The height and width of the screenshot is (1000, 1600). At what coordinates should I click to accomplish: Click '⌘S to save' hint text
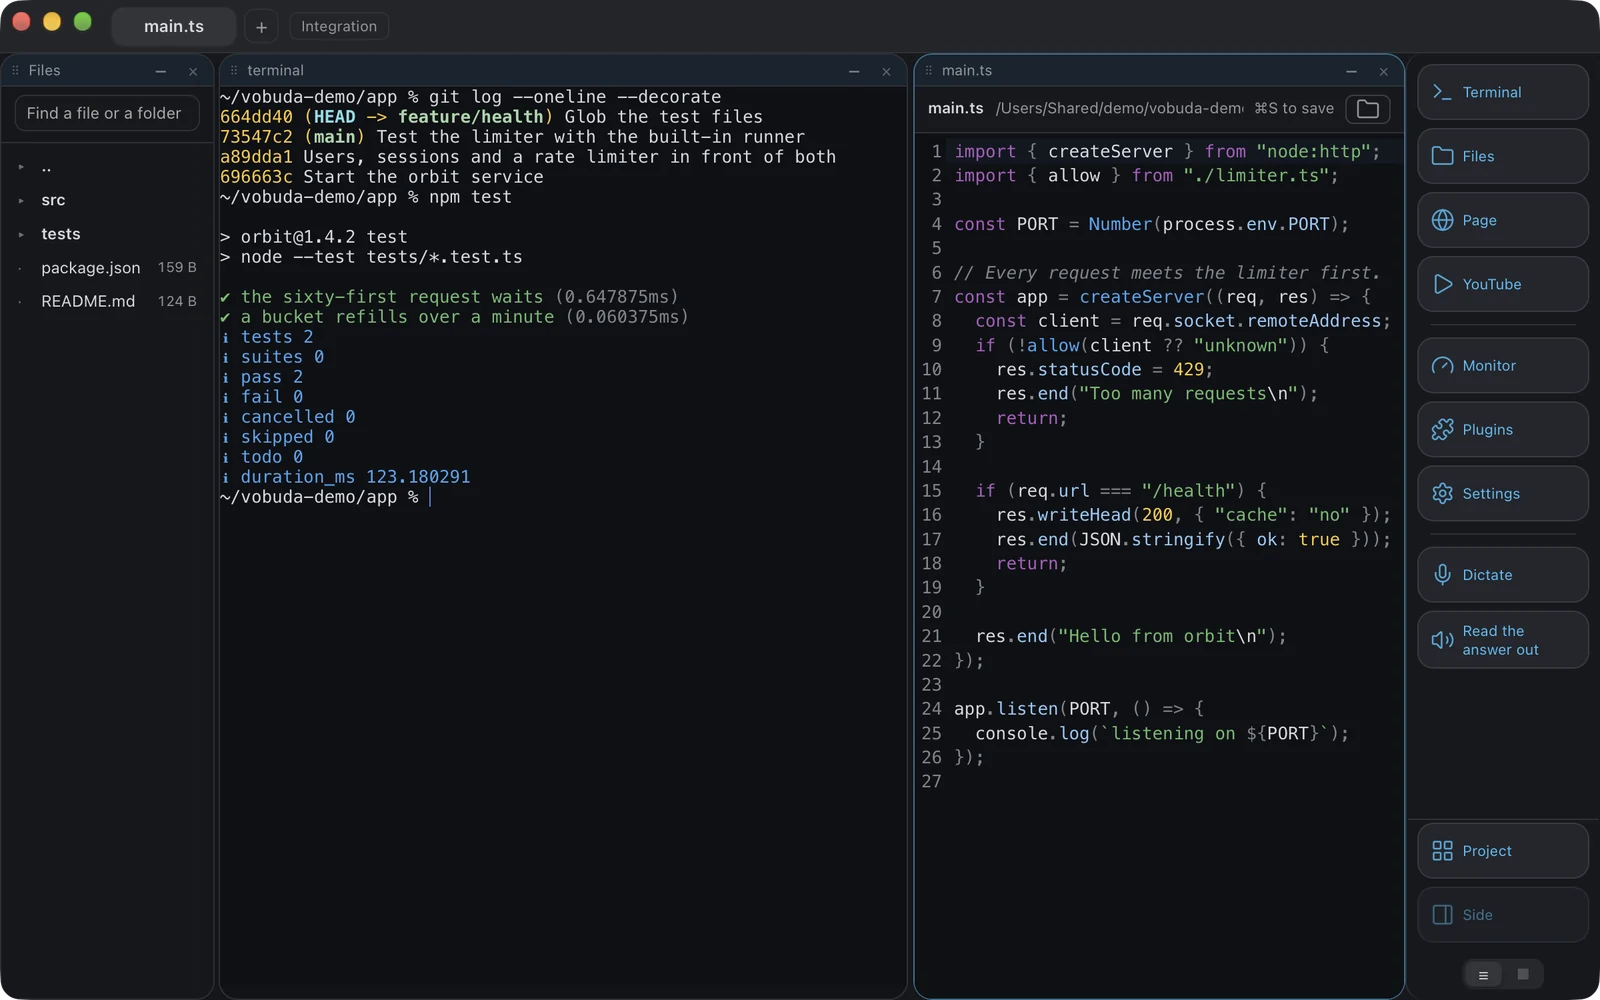click(x=1294, y=108)
